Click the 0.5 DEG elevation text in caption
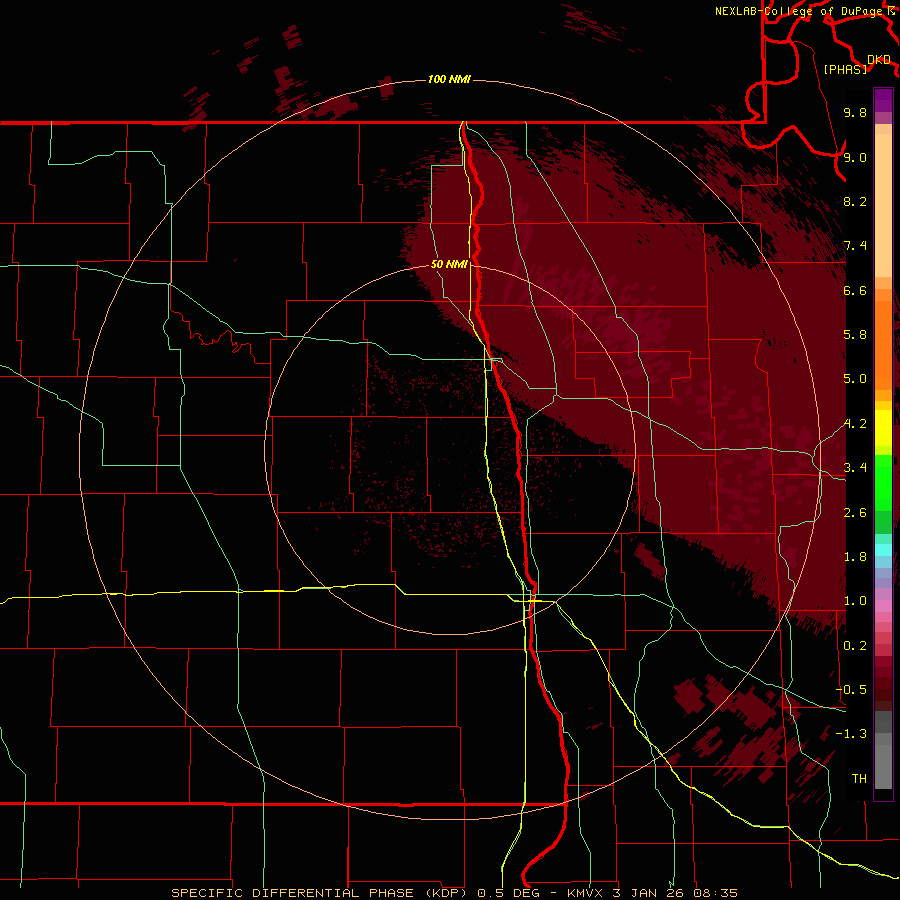This screenshot has height=900, width=900. pyautogui.click(x=511, y=893)
